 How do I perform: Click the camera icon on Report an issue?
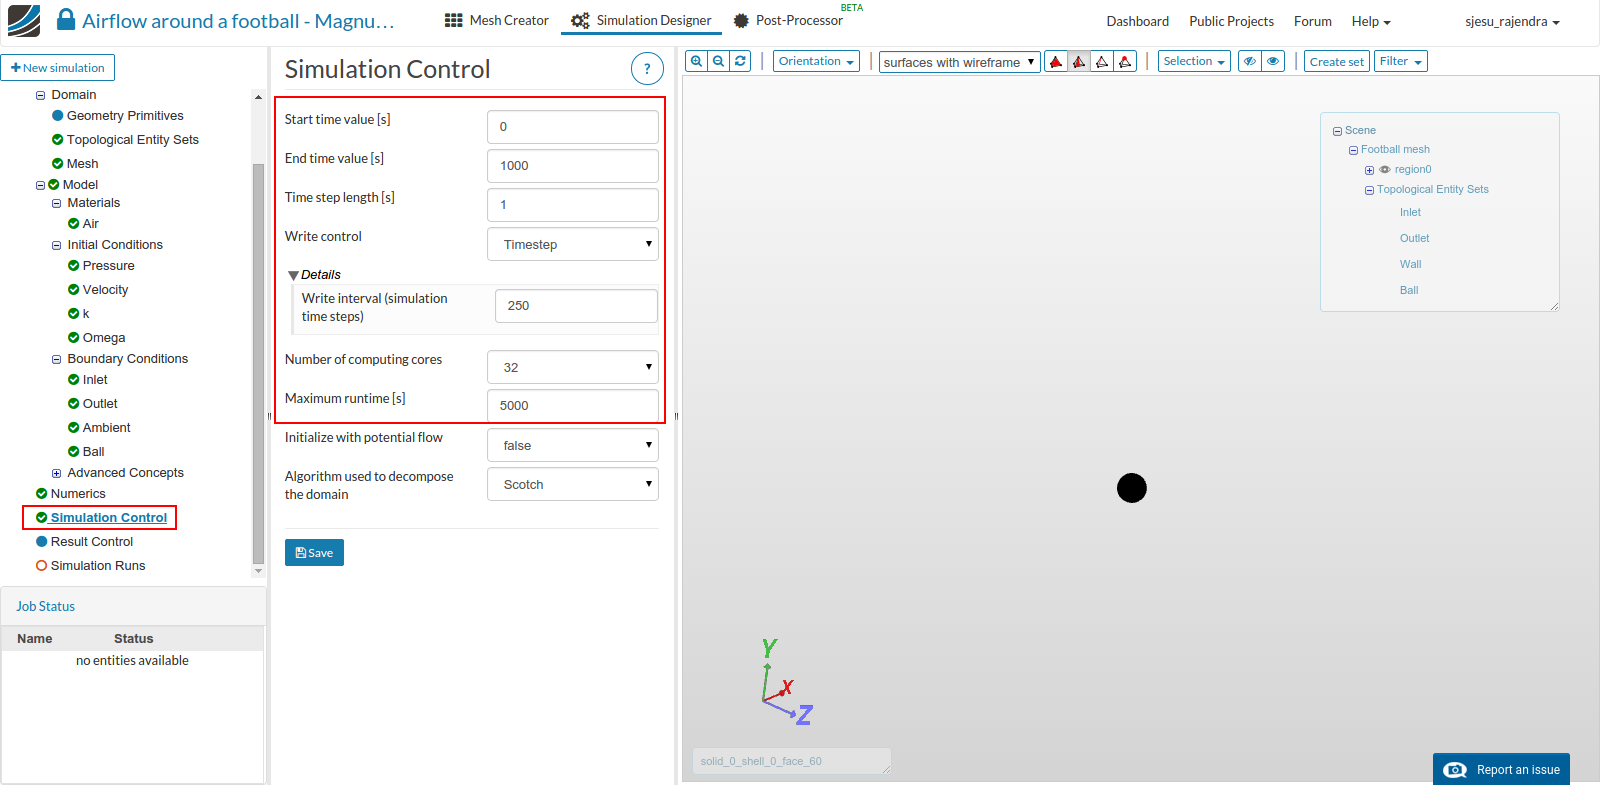[1457, 770]
